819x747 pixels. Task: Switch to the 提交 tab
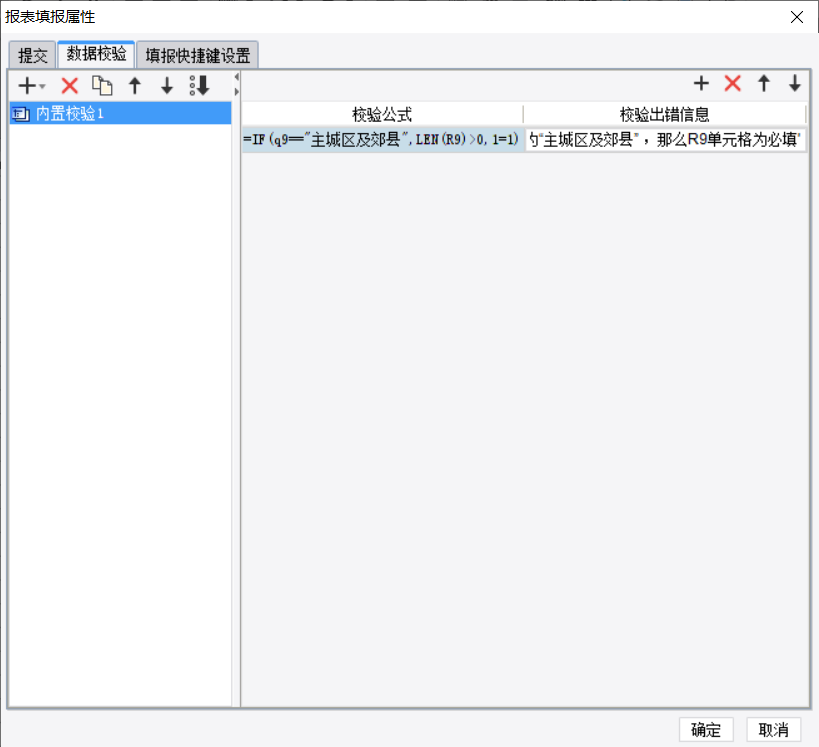[32, 55]
